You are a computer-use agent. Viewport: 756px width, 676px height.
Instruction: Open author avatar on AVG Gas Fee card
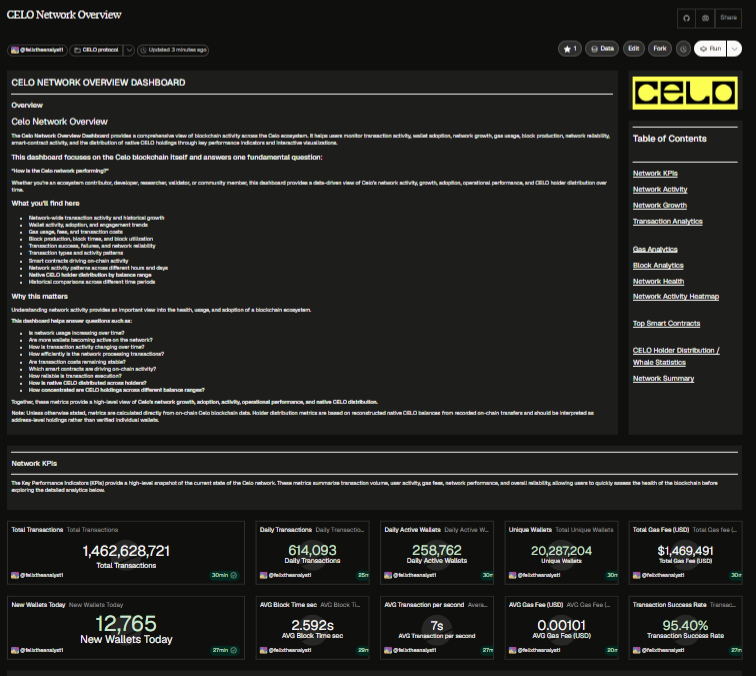point(512,650)
